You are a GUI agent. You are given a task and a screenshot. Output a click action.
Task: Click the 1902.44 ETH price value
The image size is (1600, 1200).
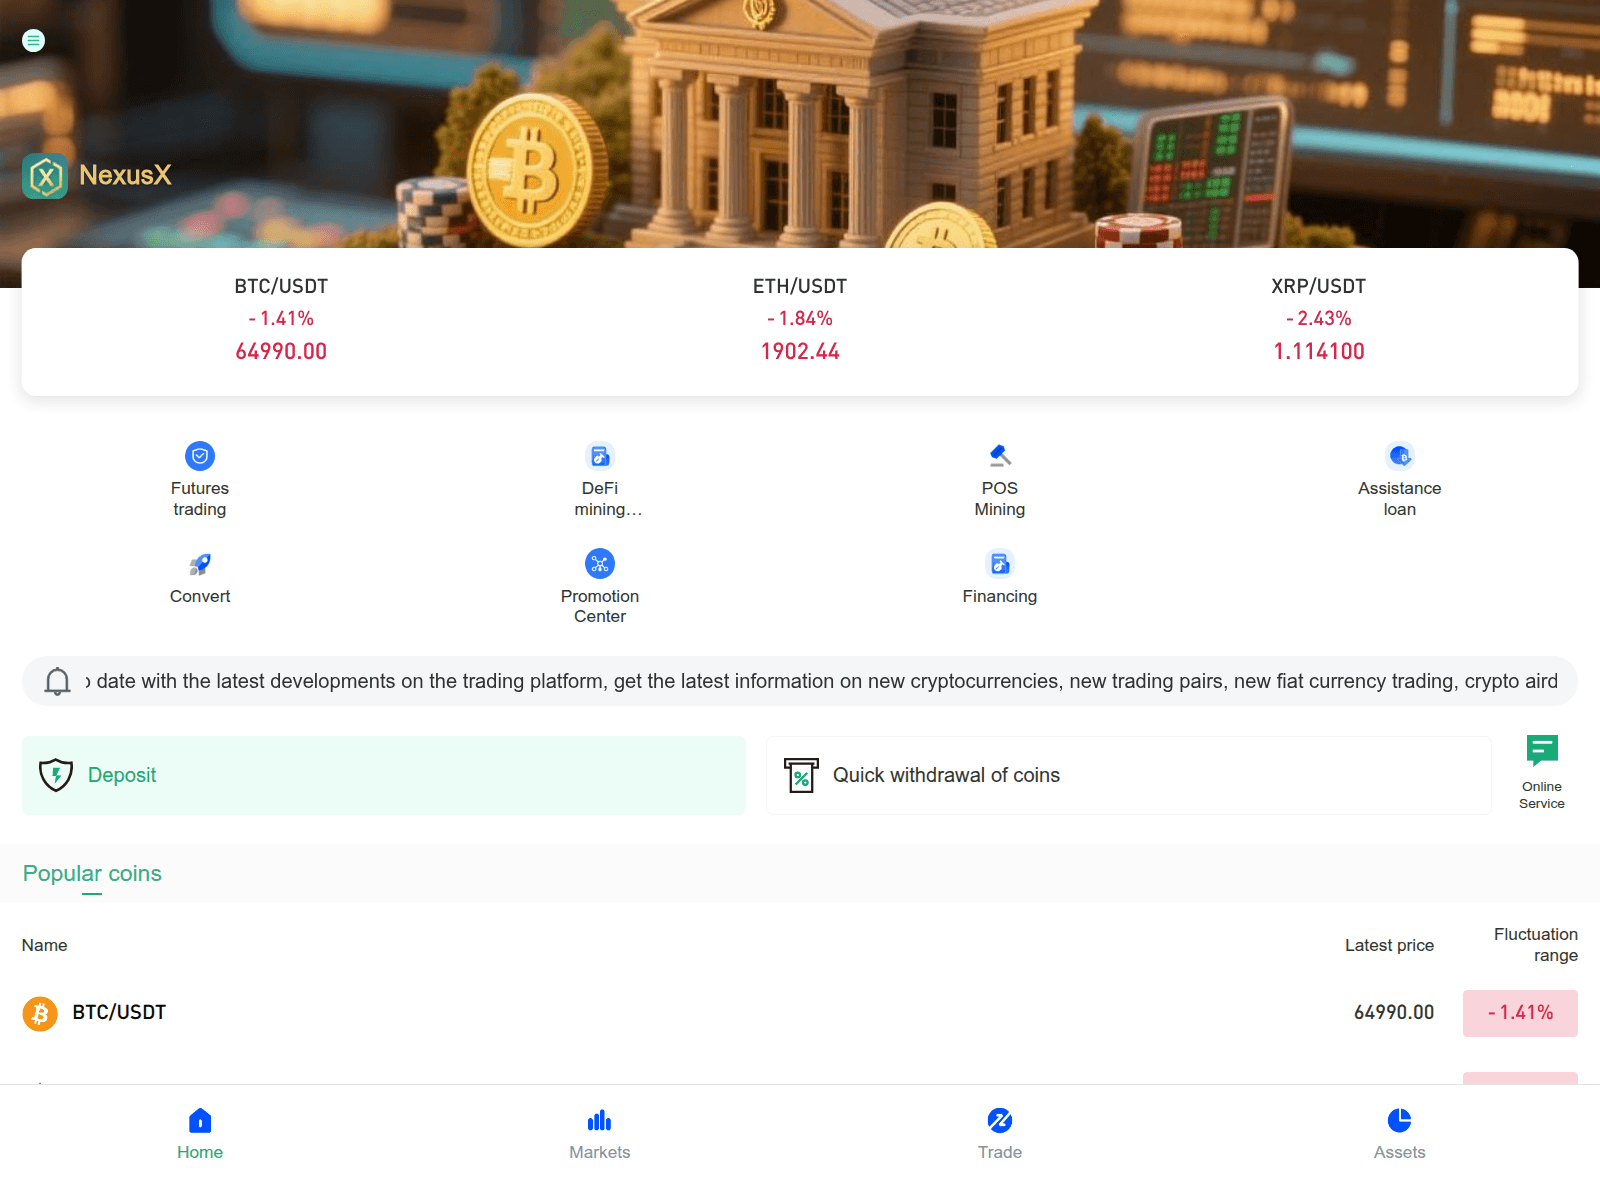[x=800, y=352]
